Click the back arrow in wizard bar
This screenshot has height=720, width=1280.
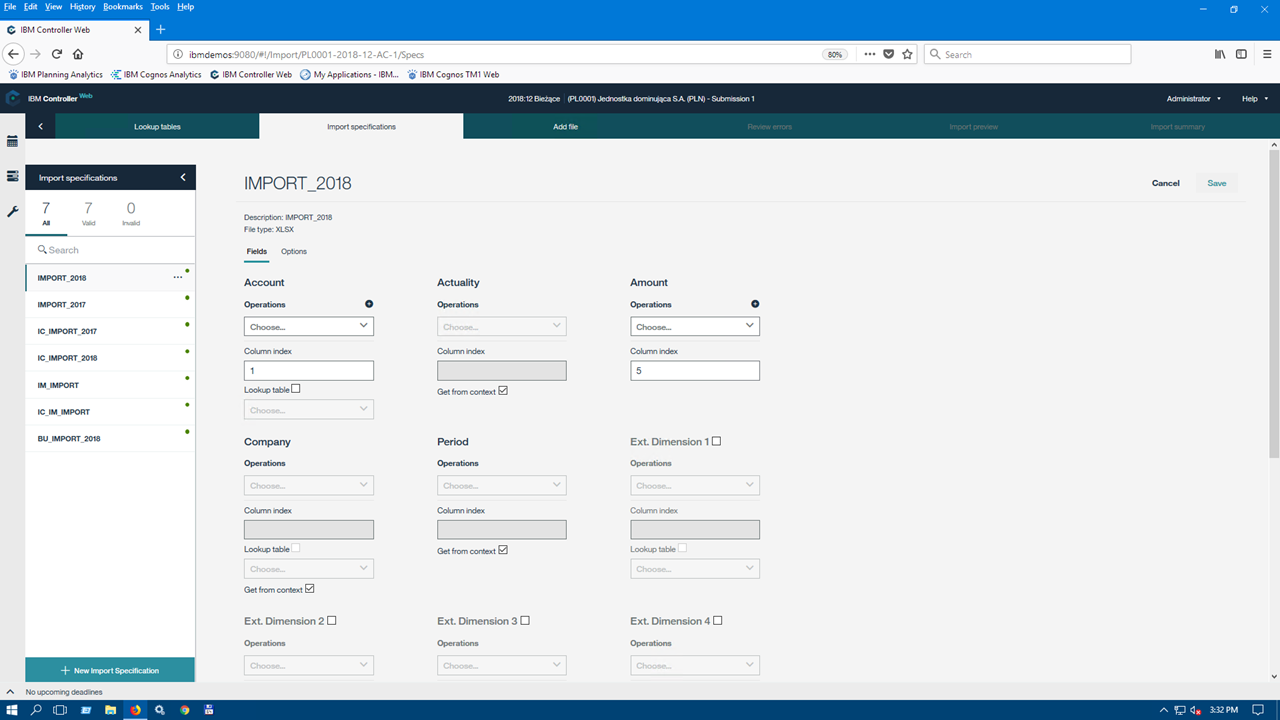pyautogui.click(x=40, y=127)
